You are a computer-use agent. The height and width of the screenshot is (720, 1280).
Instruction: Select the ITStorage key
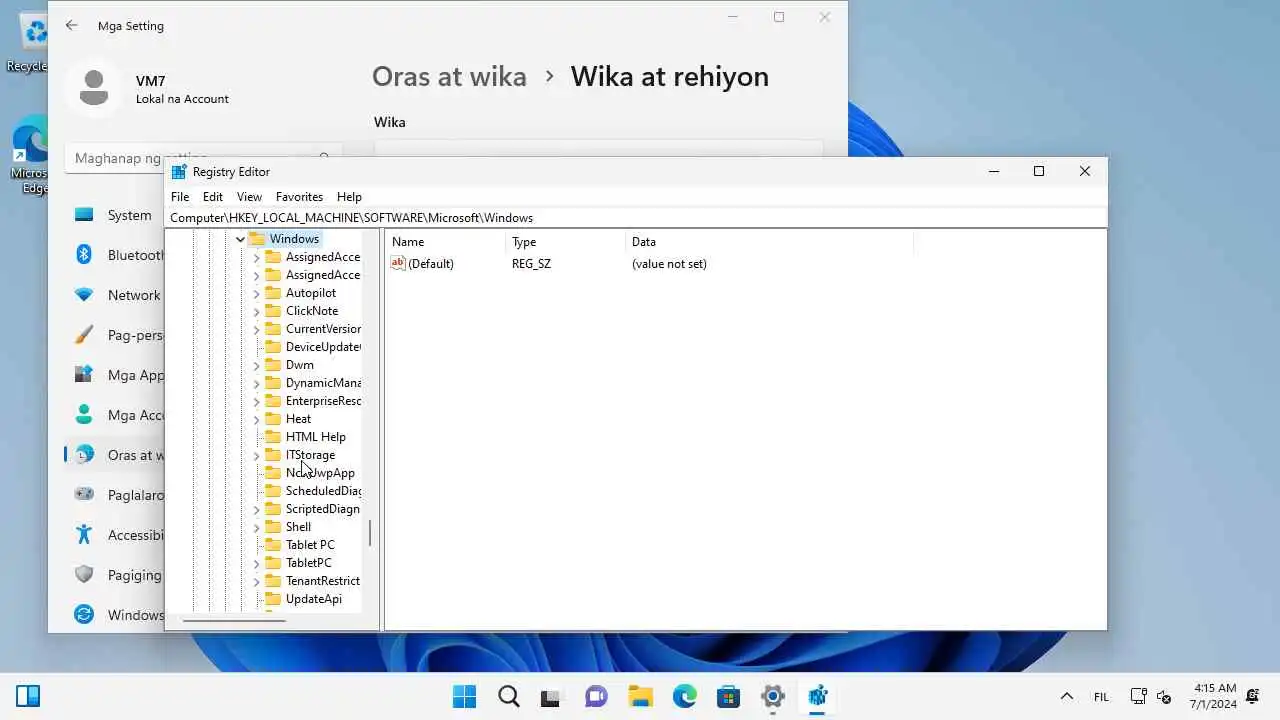tap(310, 455)
